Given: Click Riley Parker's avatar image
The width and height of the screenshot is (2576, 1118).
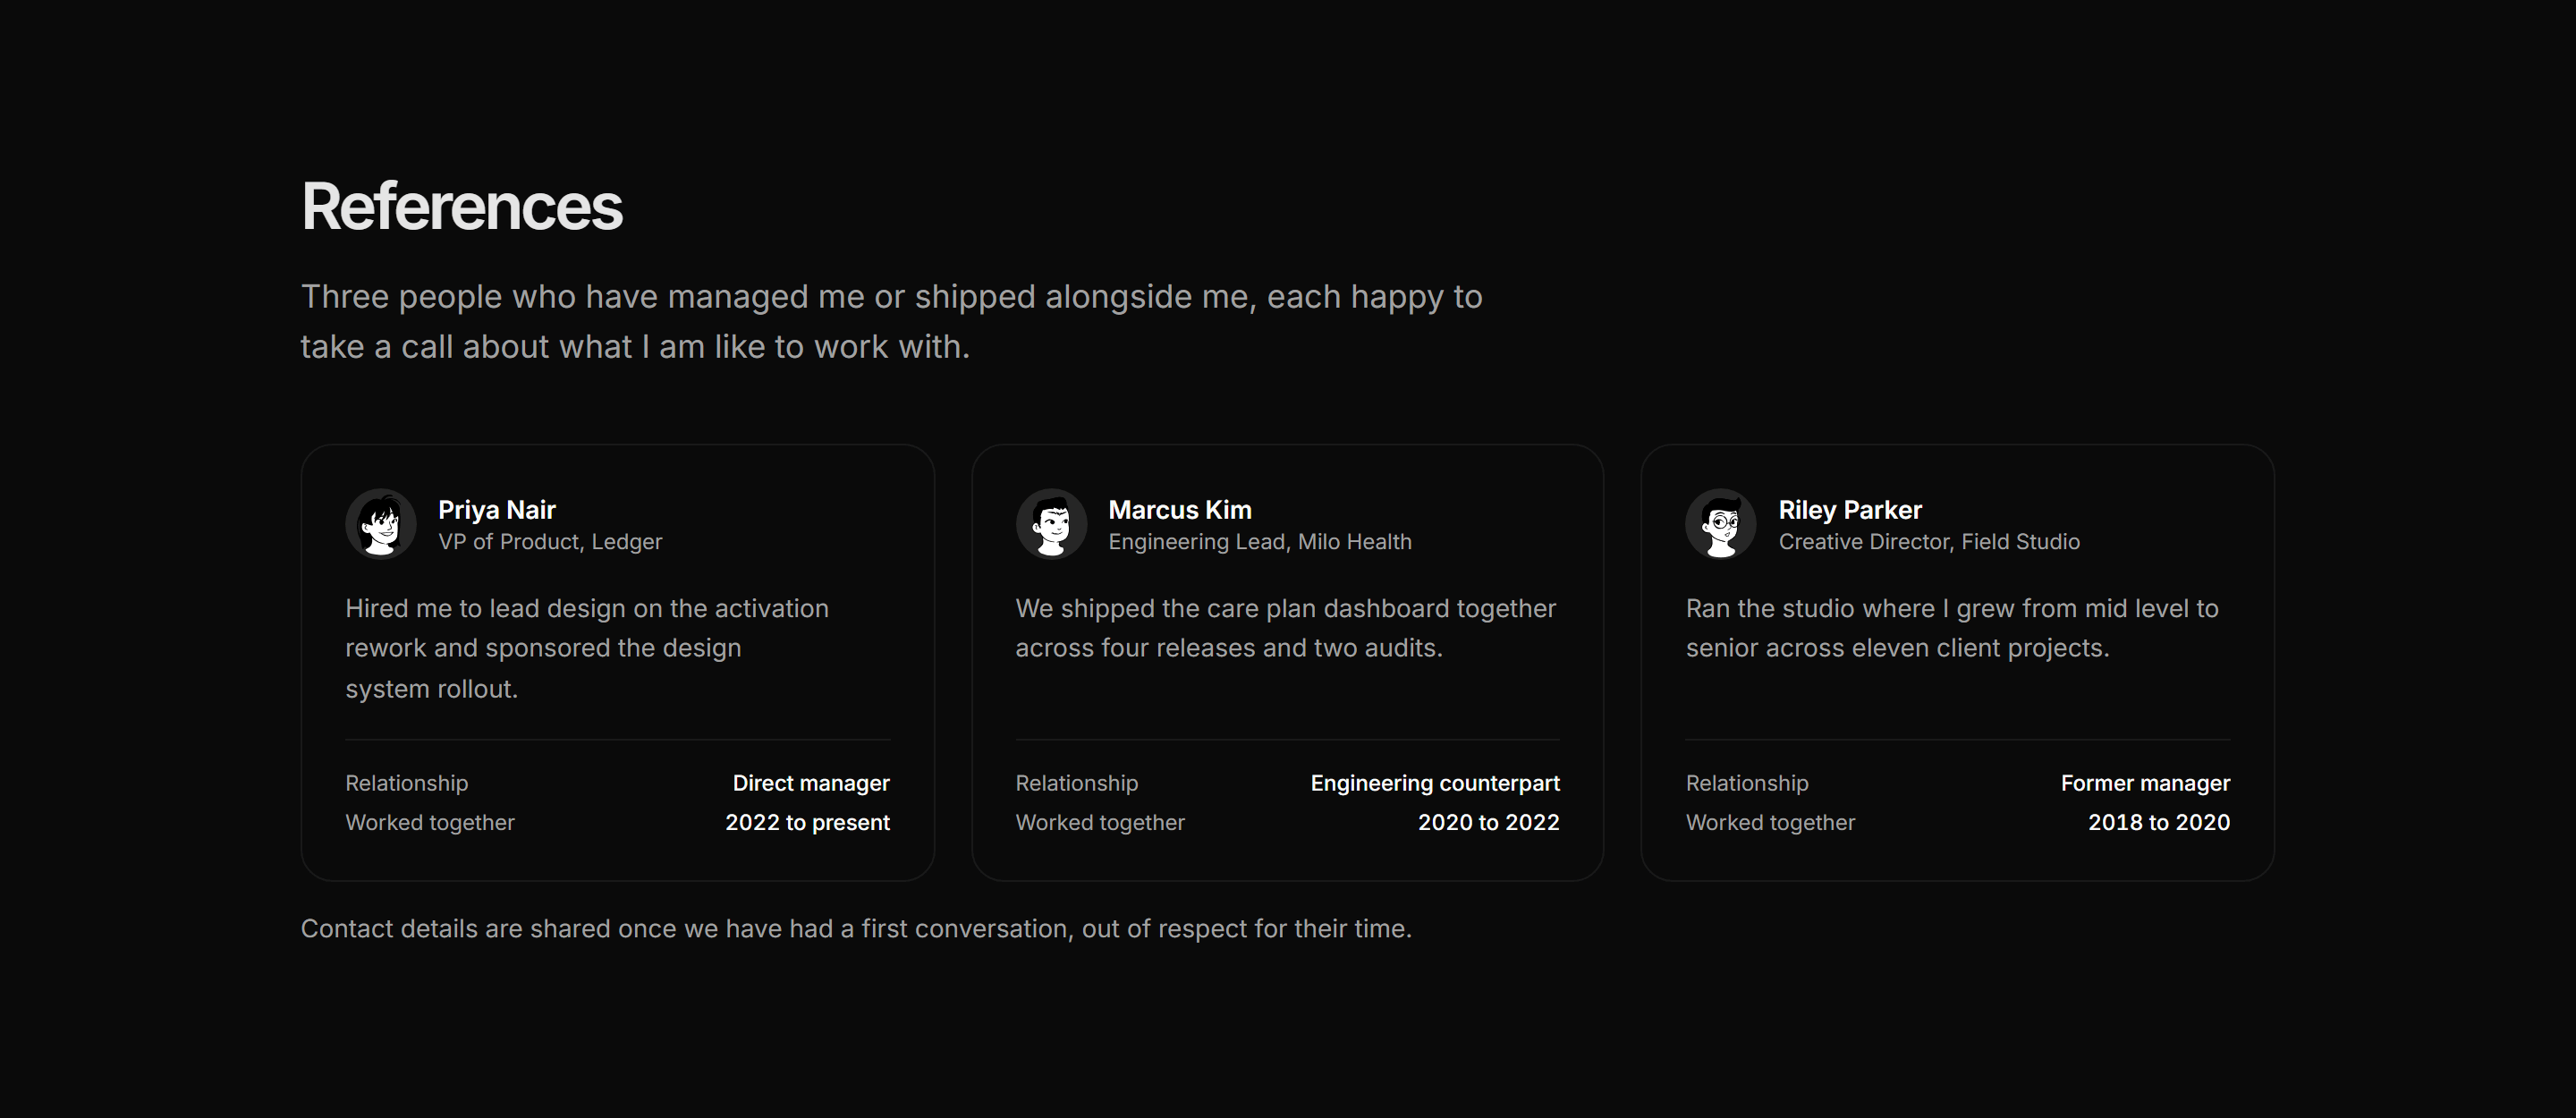Looking at the screenshot, I should [x=1721, y=524].
